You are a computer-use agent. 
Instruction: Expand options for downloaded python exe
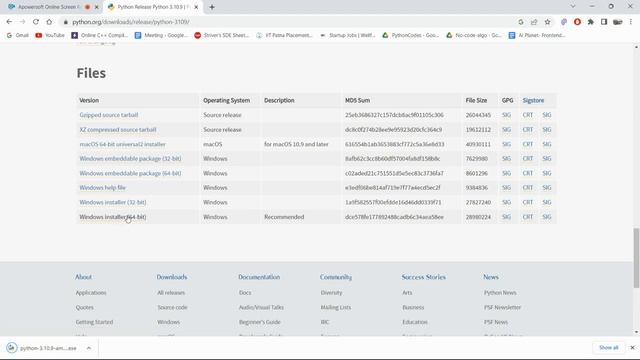89,348
